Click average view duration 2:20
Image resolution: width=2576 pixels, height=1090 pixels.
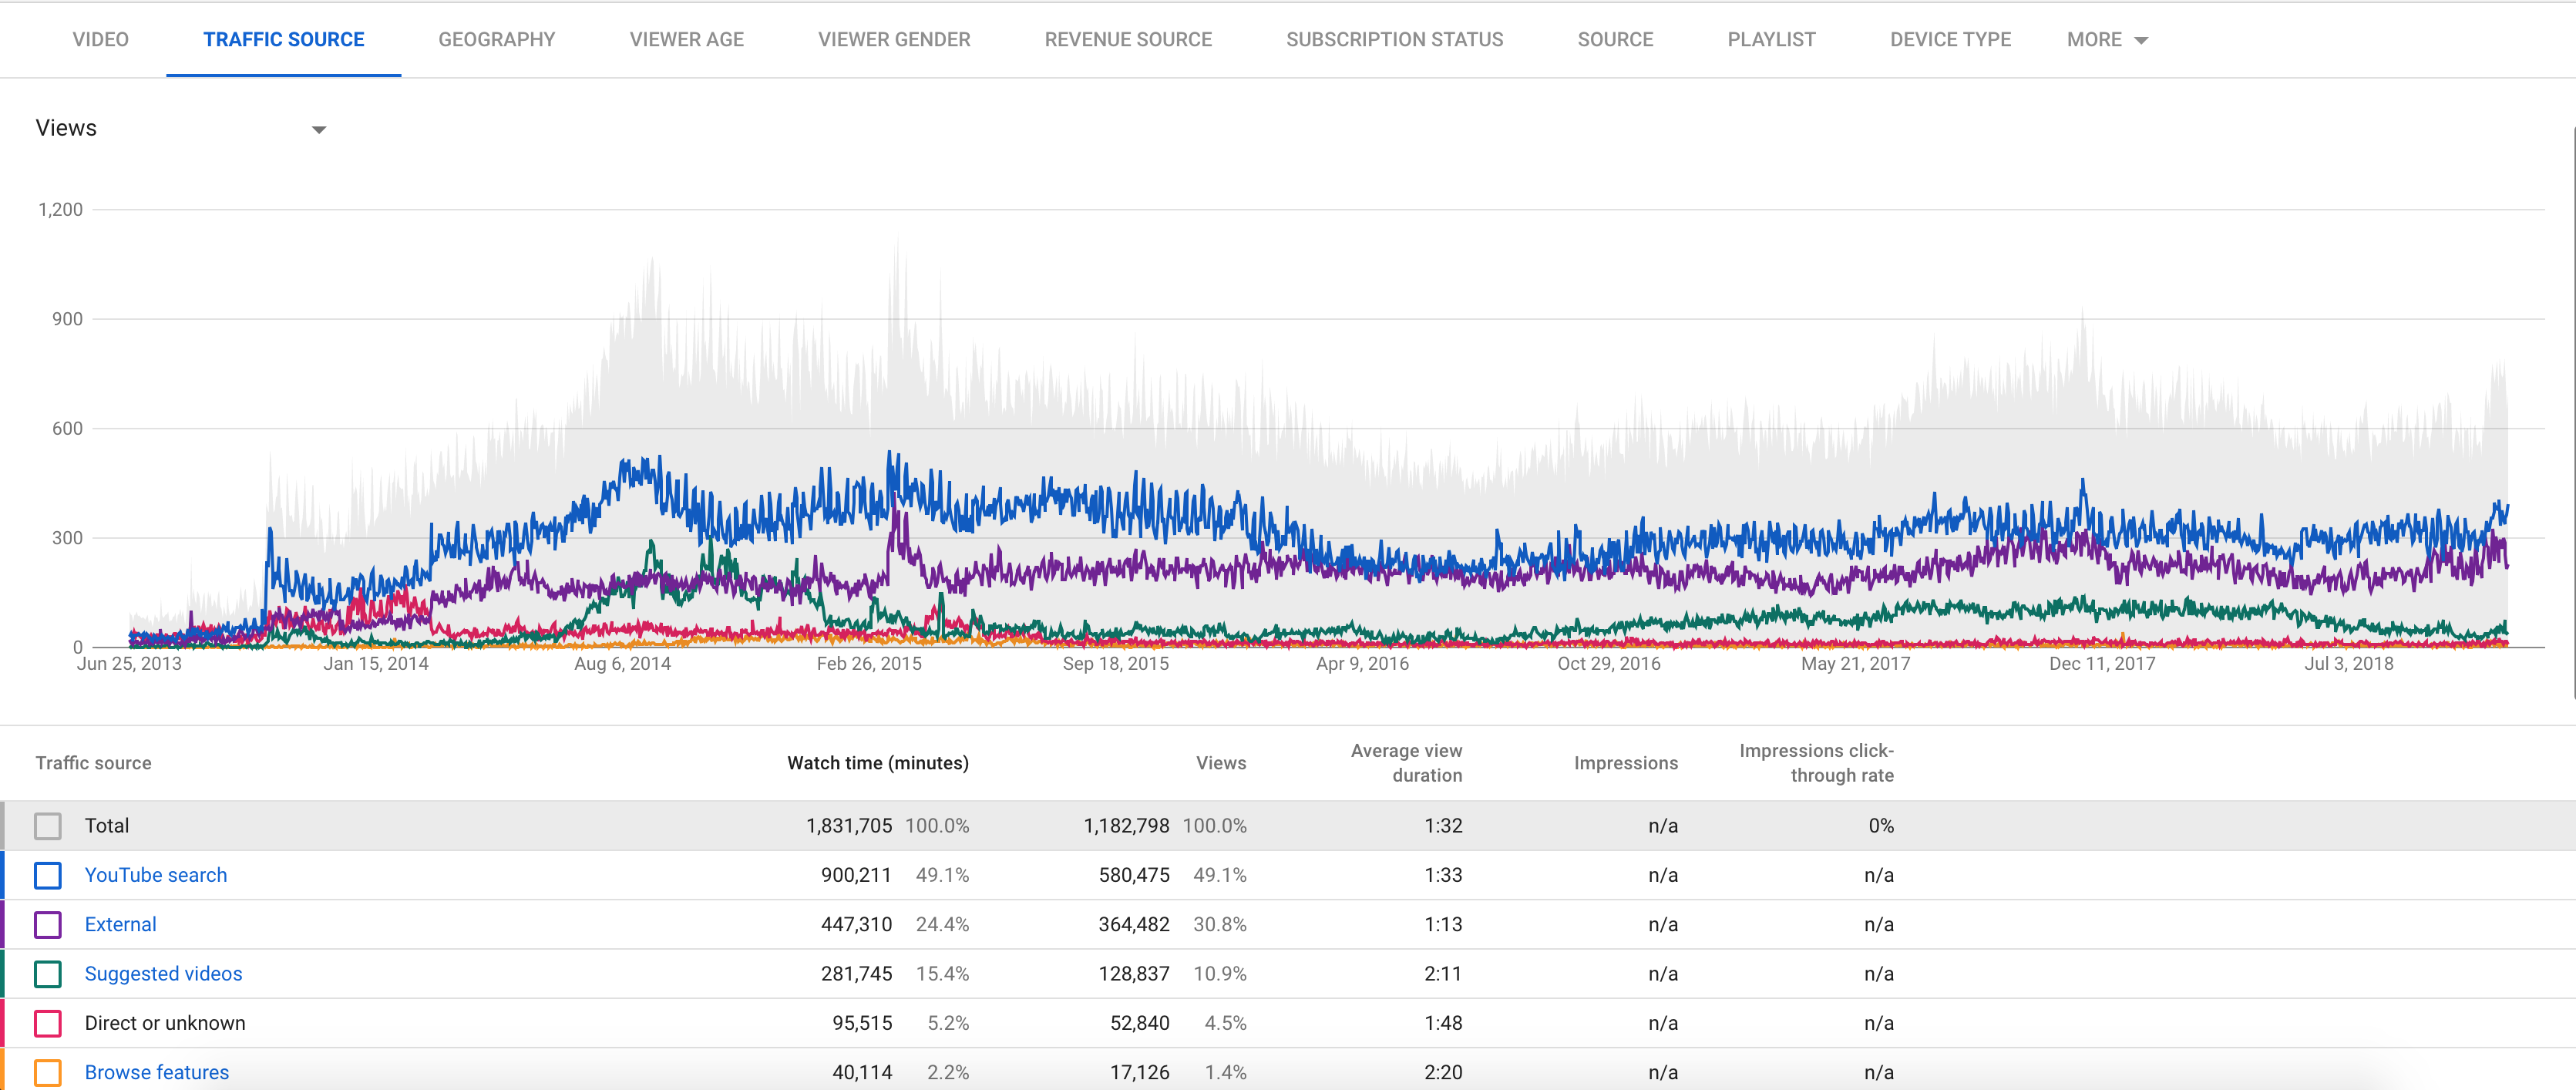[x=1443, y=1072]
